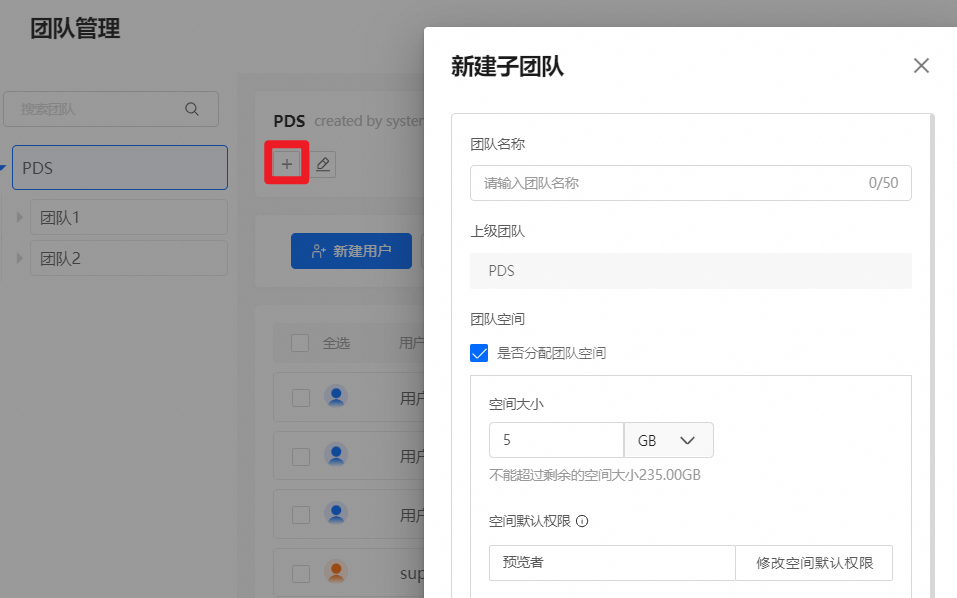Viewport: 957px width, 598px height.
Task: Click the 新建用户 button
Action: [x=352, y=251]
